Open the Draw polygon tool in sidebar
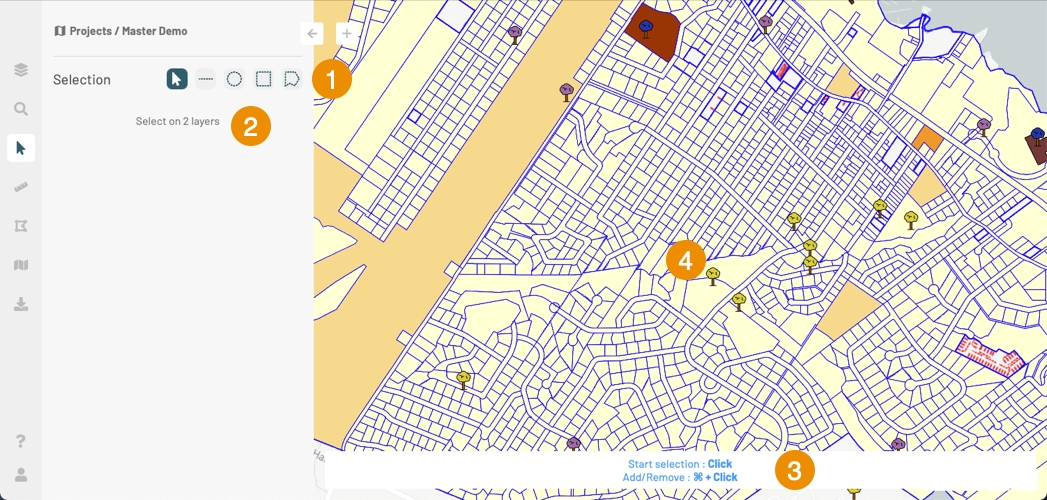 point(20,226)
